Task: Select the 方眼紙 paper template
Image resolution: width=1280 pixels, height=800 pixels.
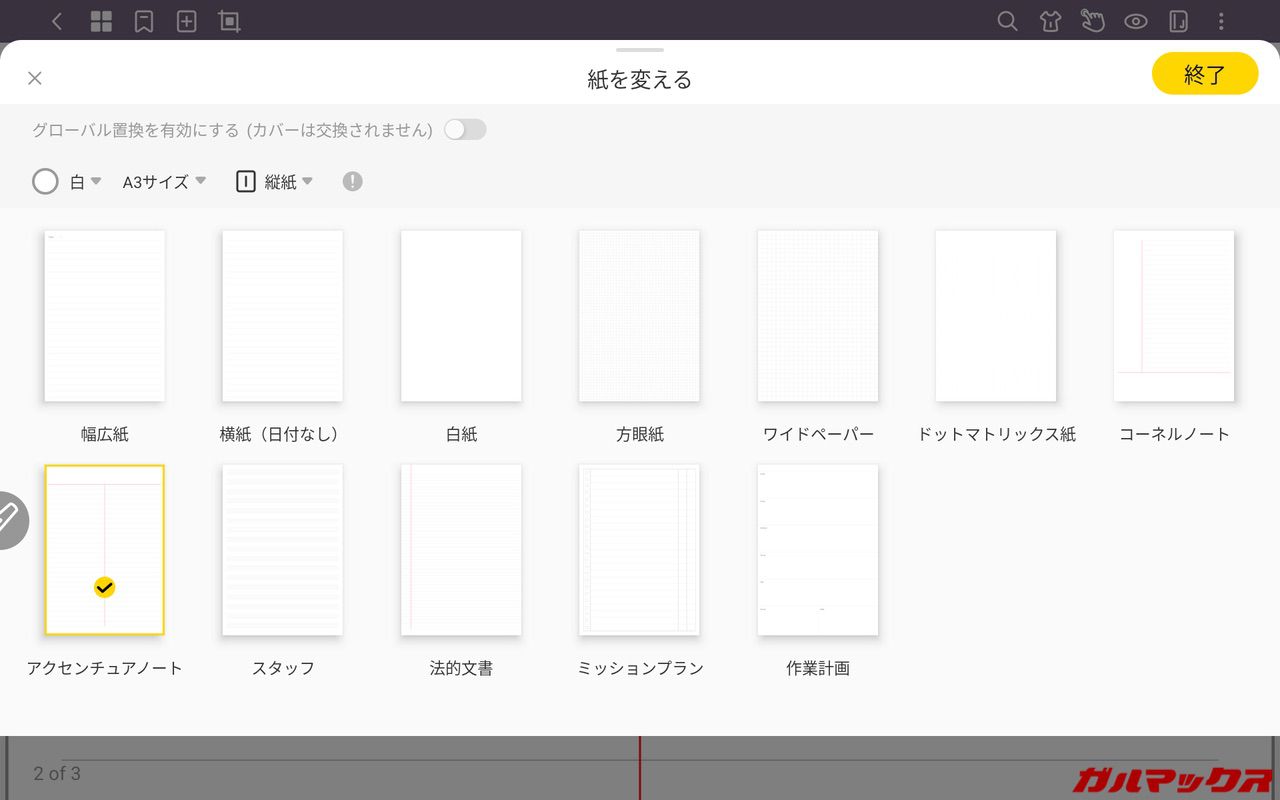Action: click(639, 316)
